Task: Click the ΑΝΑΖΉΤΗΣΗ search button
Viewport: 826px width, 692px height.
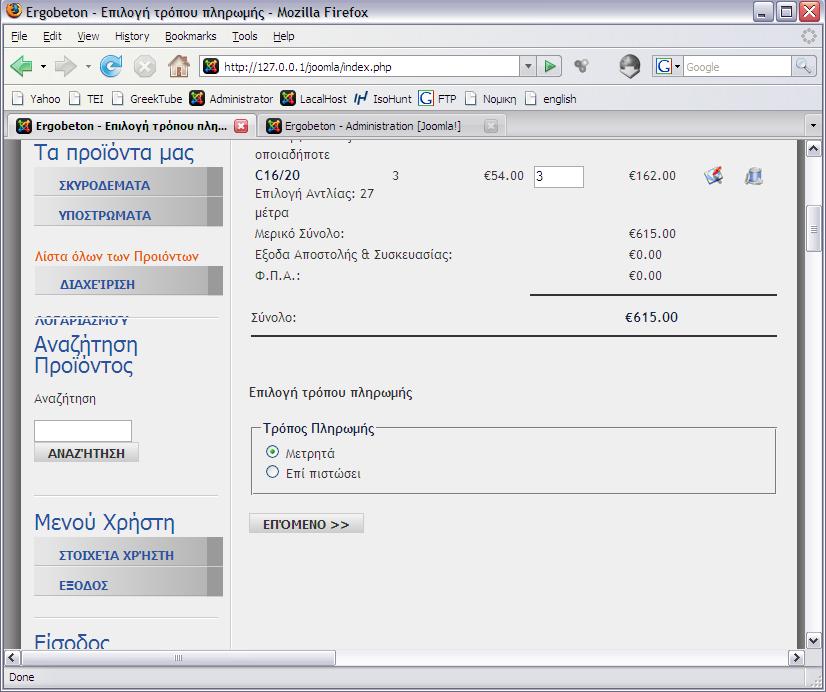Action: pyautogui.click(x=86, y=453)
